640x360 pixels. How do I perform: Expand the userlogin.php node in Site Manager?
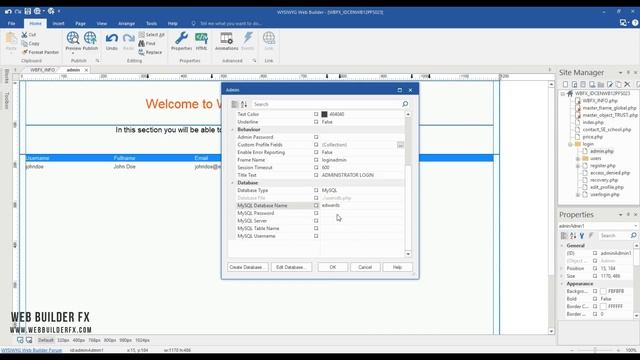pos(578,195)
